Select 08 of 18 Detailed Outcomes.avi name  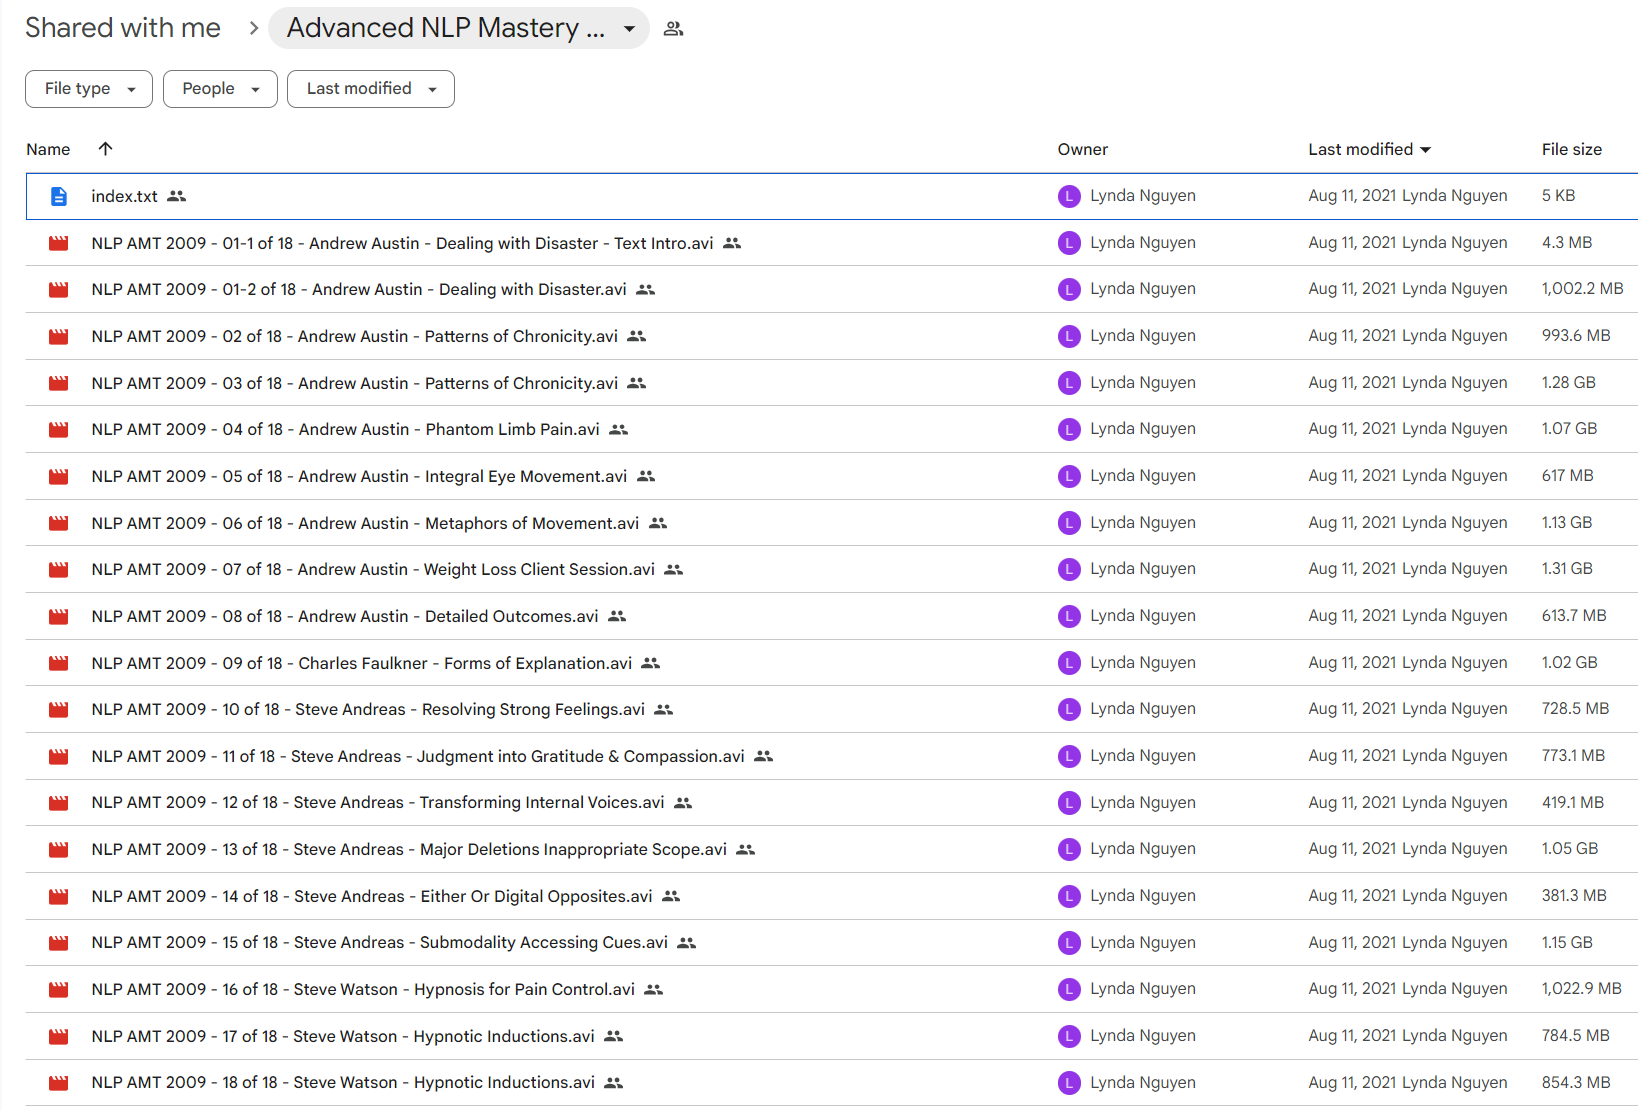point(345,616)
